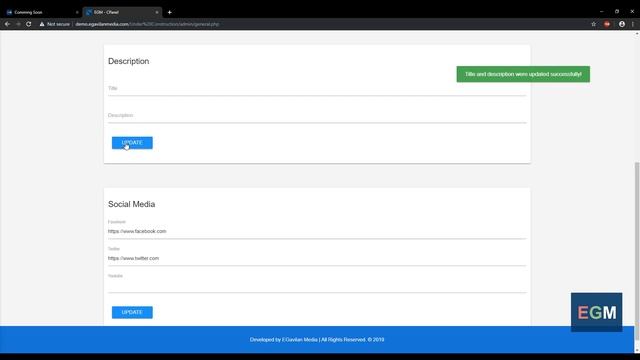Focus the Description input field
Viewport: 640px width, 360px height.
(x=317, y=116)
